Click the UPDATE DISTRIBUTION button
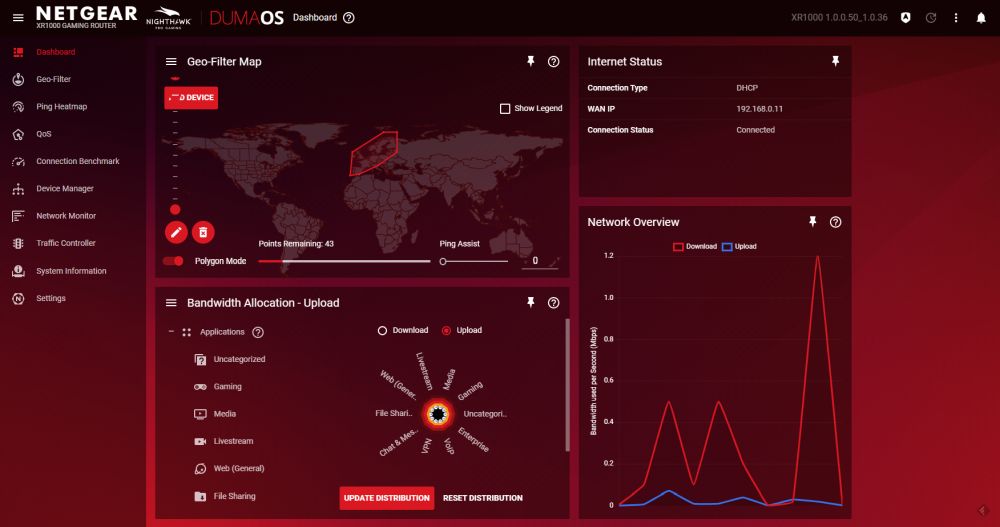This screenshot has height=527, width=1000. (386, 498)
